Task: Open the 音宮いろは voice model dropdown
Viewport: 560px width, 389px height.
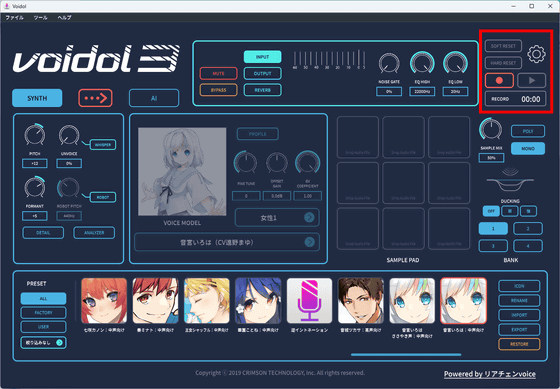Action: click(x=227, y=242)
